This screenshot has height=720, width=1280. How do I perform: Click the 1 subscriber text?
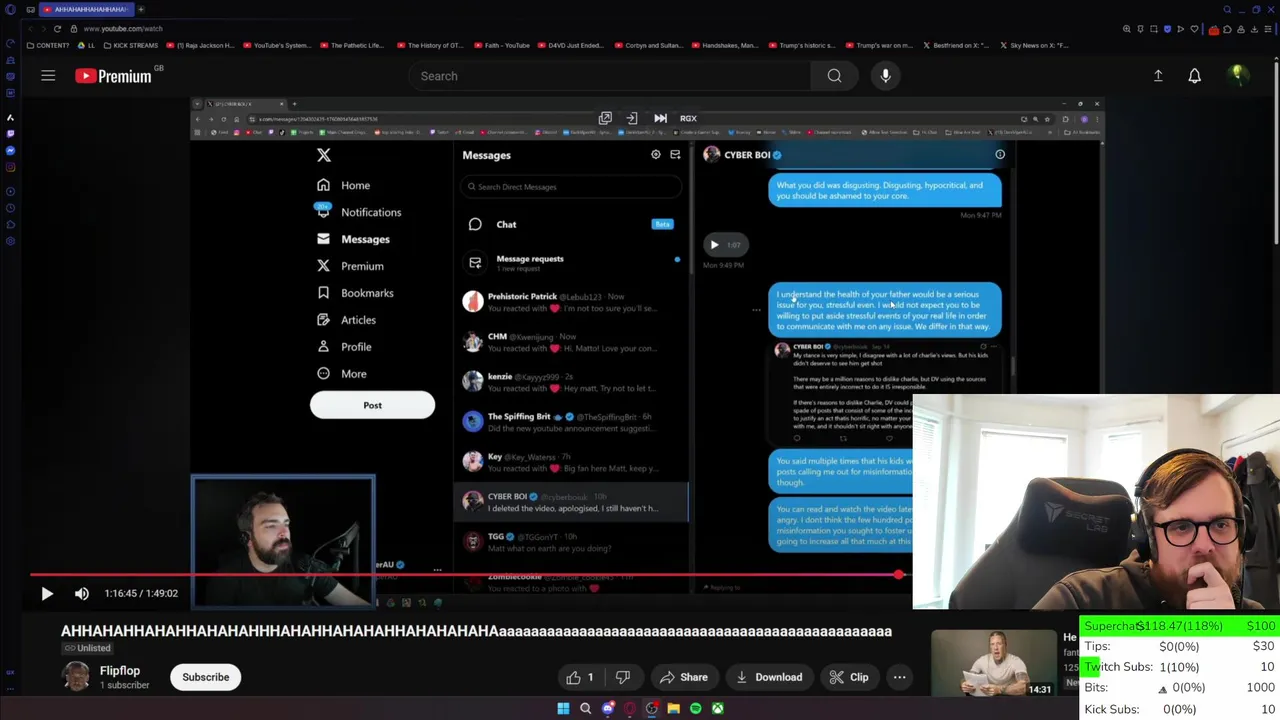point(124,686)
